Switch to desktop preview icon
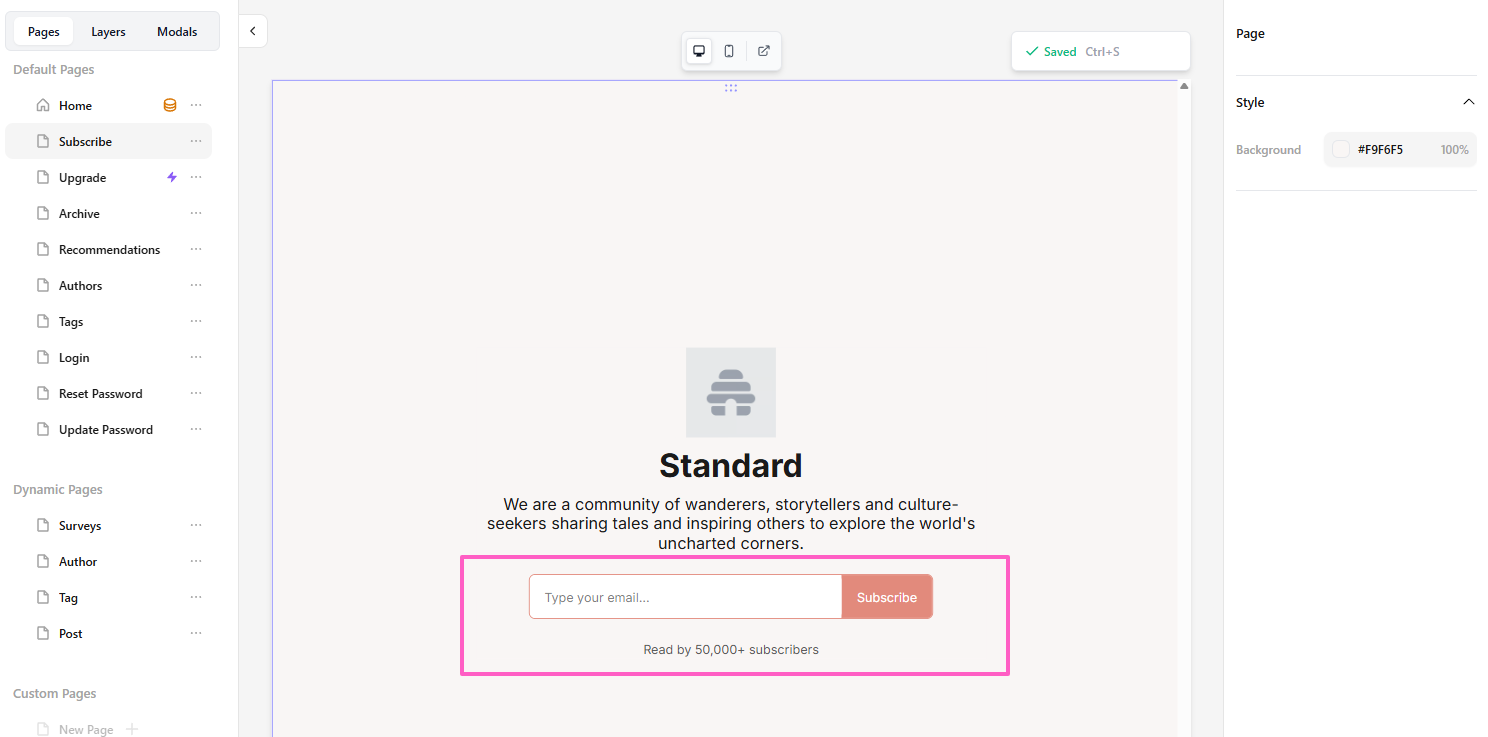Viewport: 1488px width, 737px height. [x=699, y=51]
